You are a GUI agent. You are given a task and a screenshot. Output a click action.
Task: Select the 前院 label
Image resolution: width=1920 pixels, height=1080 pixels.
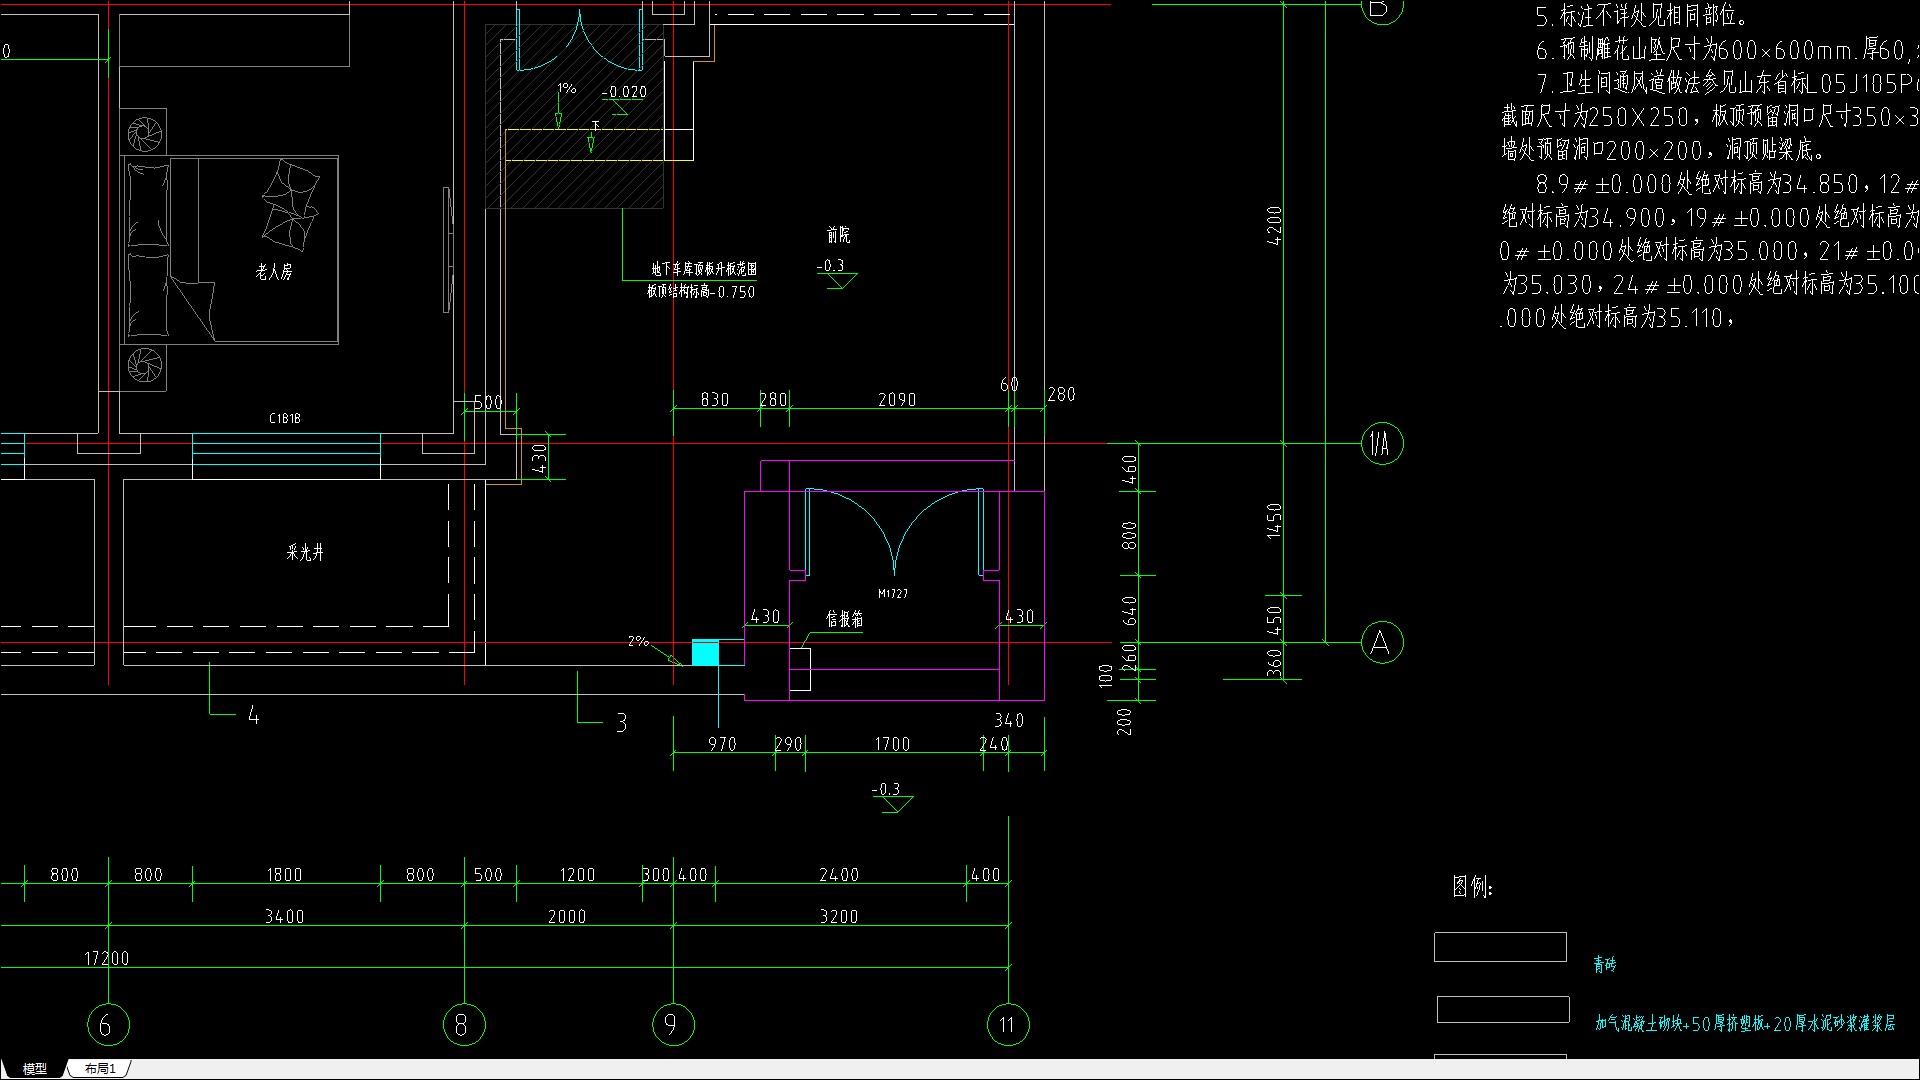(x=838, y=235)
